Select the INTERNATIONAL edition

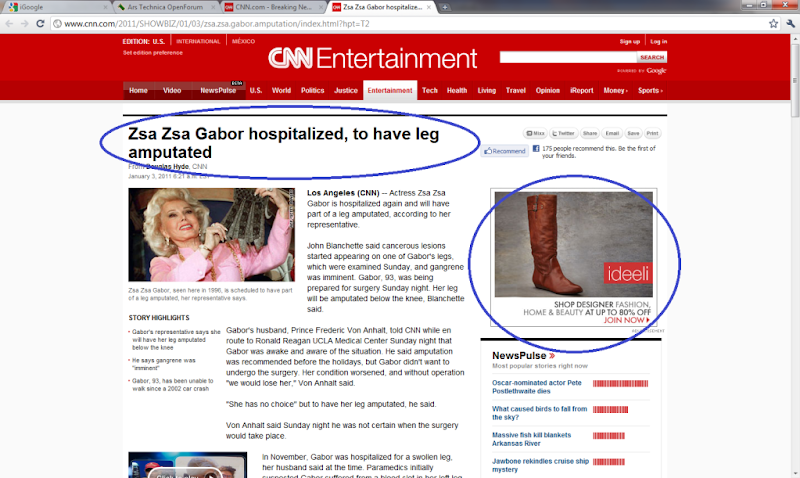pos(198,41)
